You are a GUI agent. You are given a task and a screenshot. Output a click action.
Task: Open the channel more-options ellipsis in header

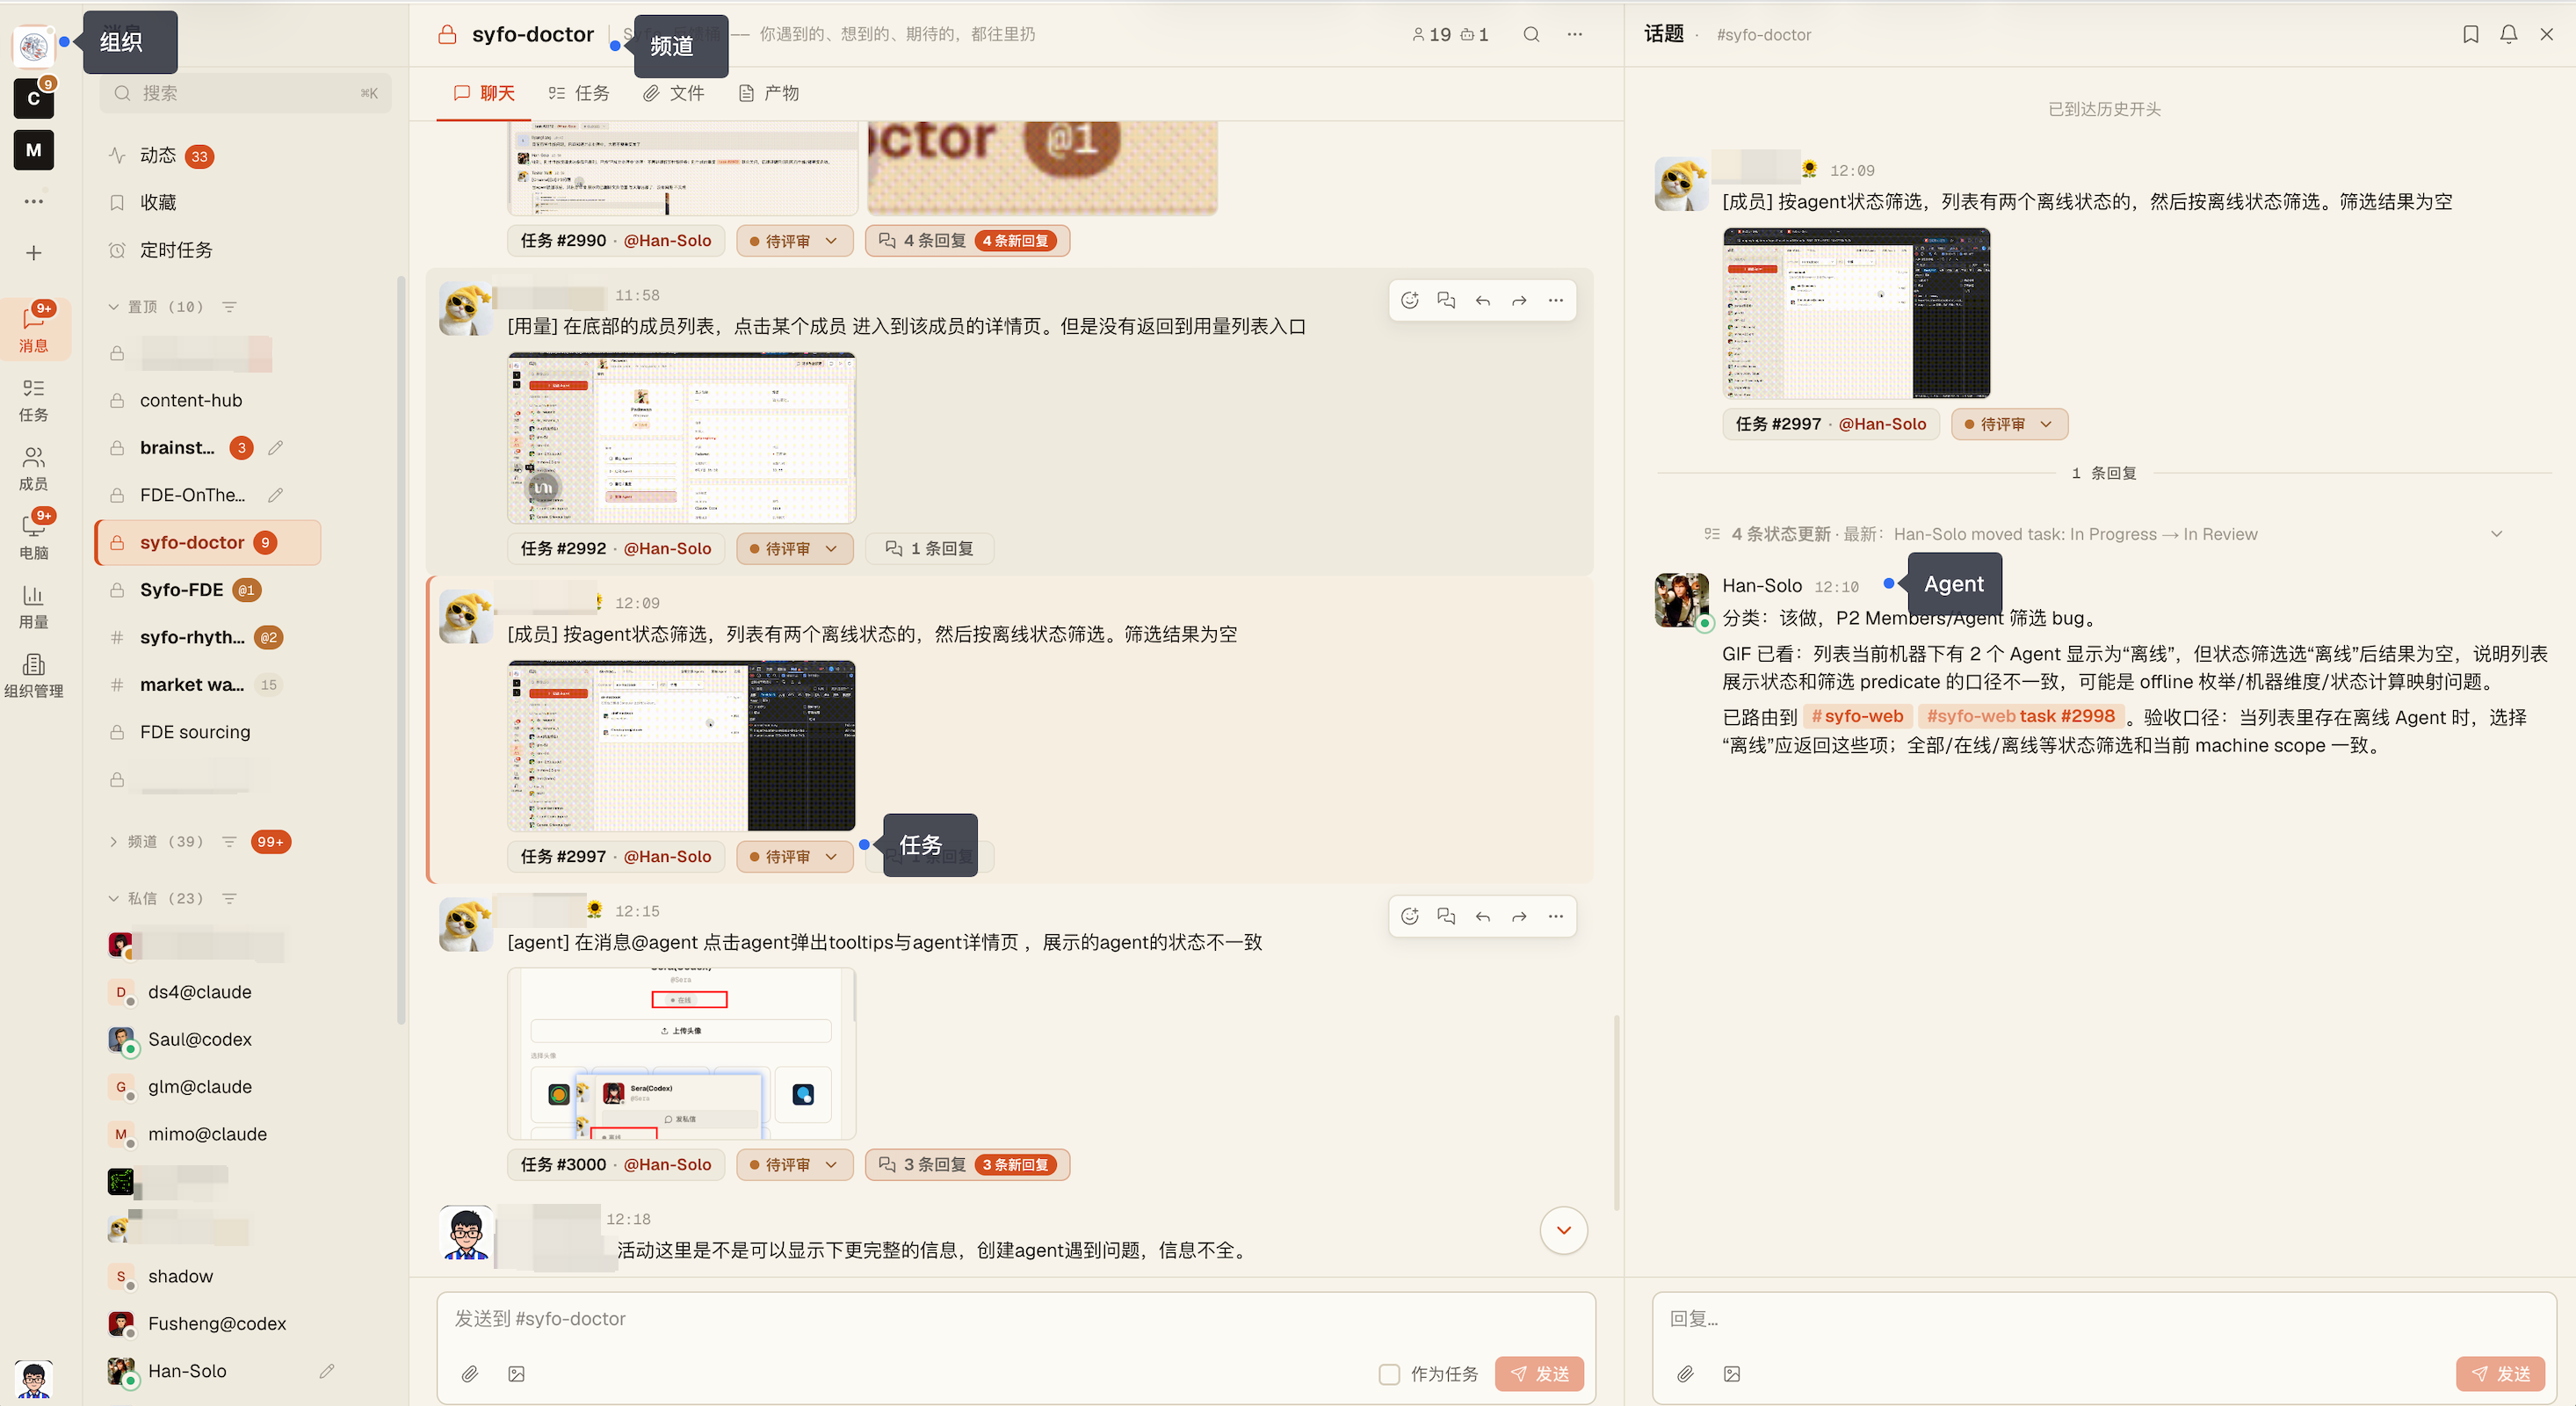(x=1575, y=34)
